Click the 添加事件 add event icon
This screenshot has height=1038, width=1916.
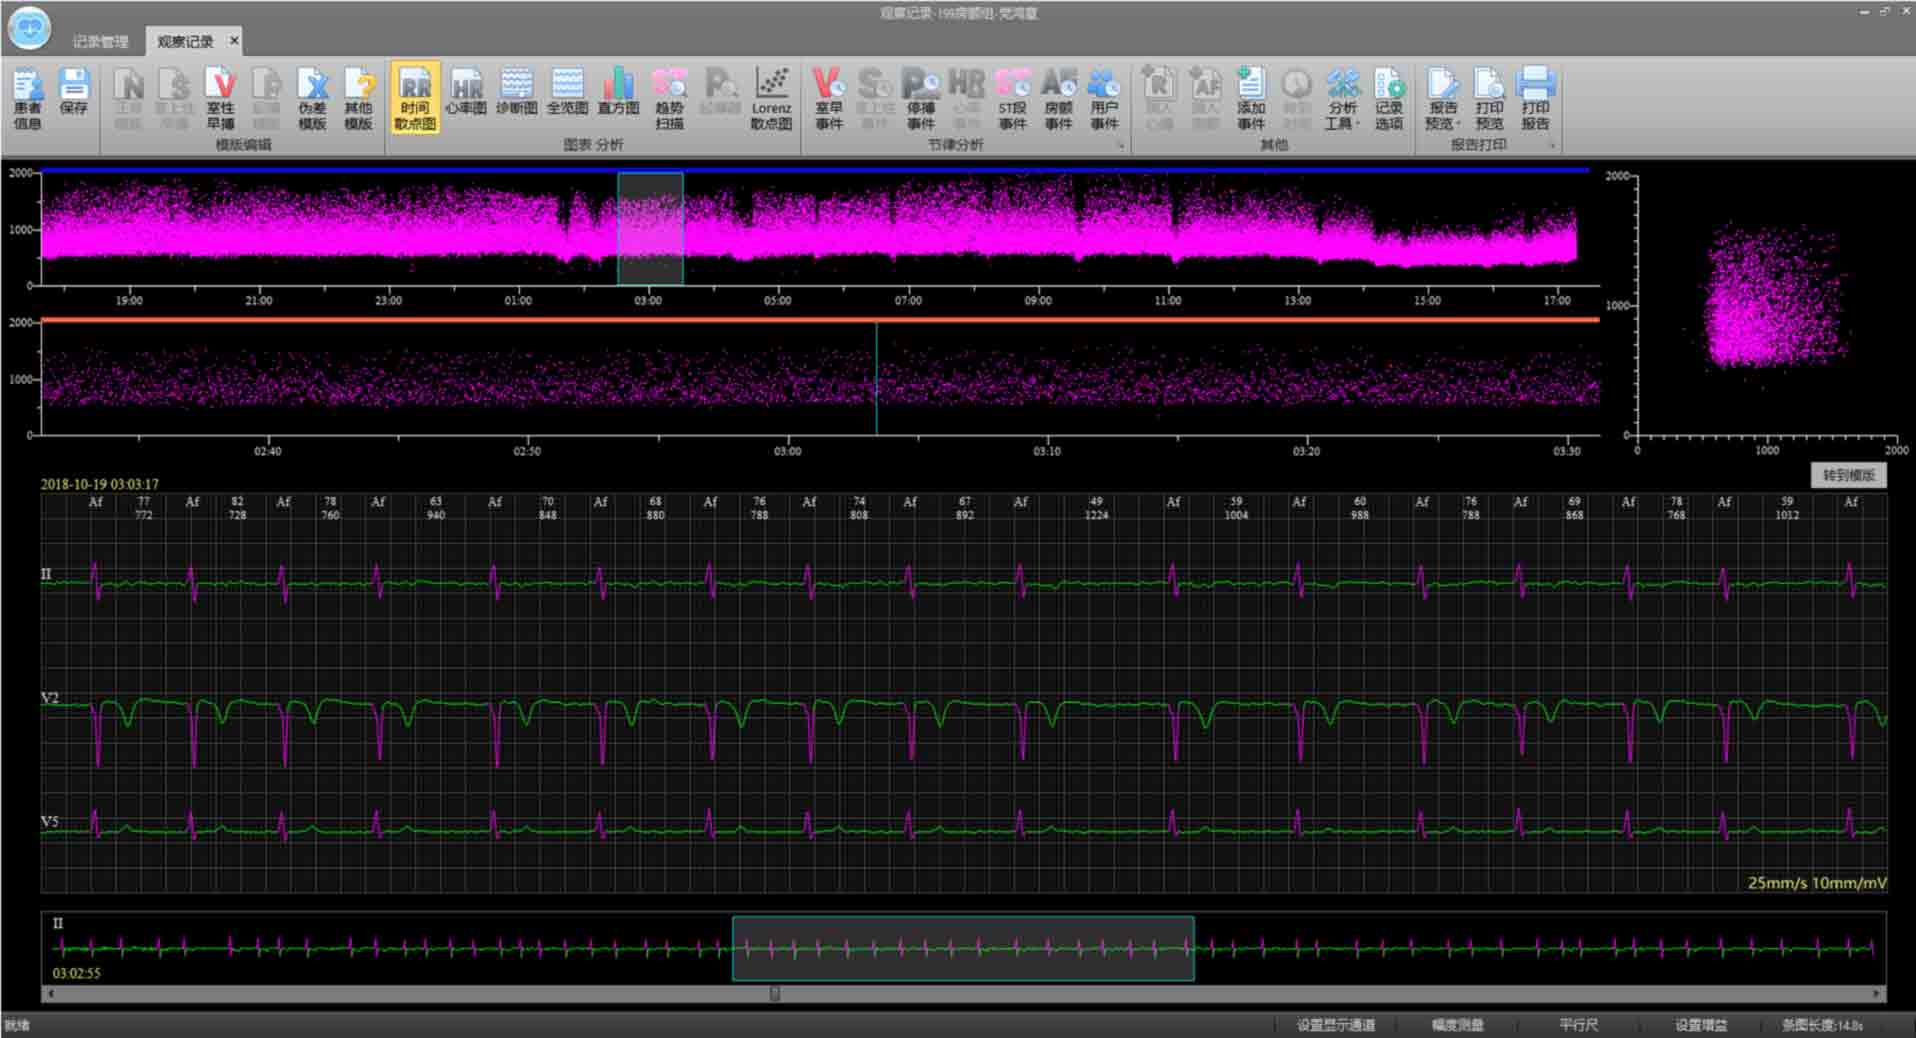point(1251,98)
